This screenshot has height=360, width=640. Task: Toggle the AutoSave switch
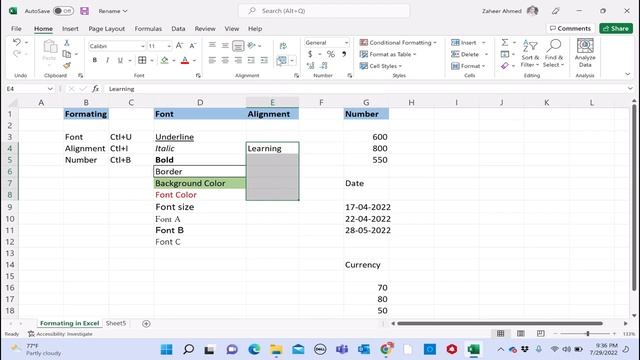click(63, 11)
